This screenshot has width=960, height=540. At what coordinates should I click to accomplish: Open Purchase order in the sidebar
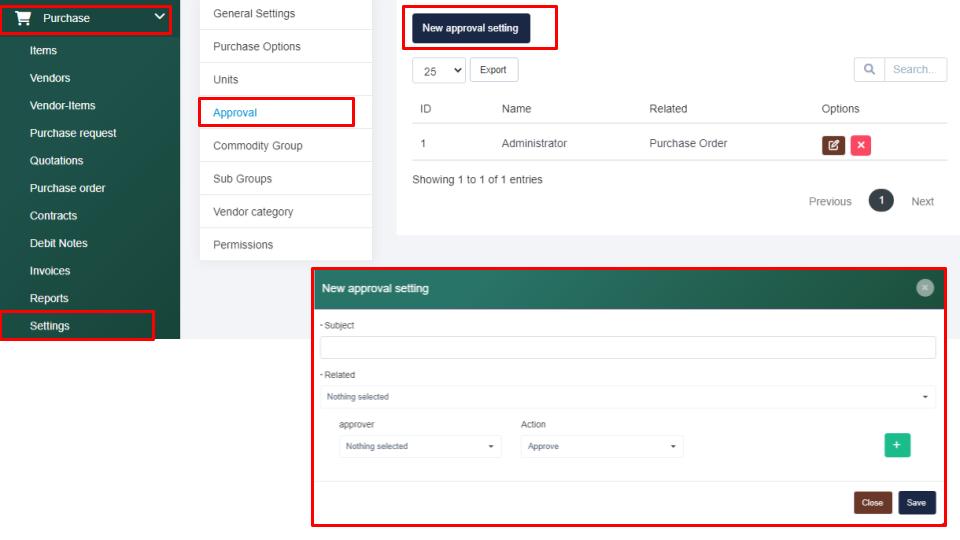(67, 188)
